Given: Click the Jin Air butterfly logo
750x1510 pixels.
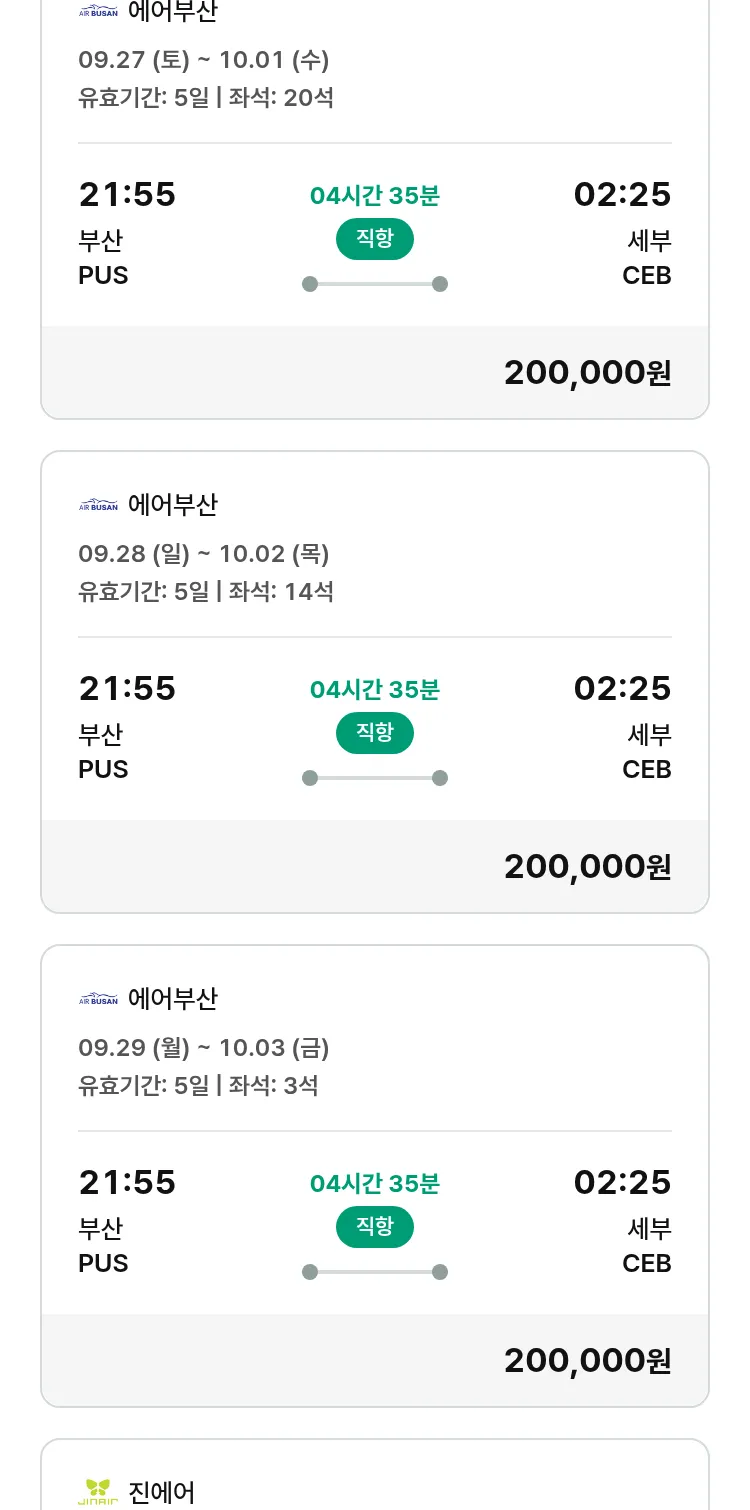Looking at the screenshot, I should (98, 1492).
